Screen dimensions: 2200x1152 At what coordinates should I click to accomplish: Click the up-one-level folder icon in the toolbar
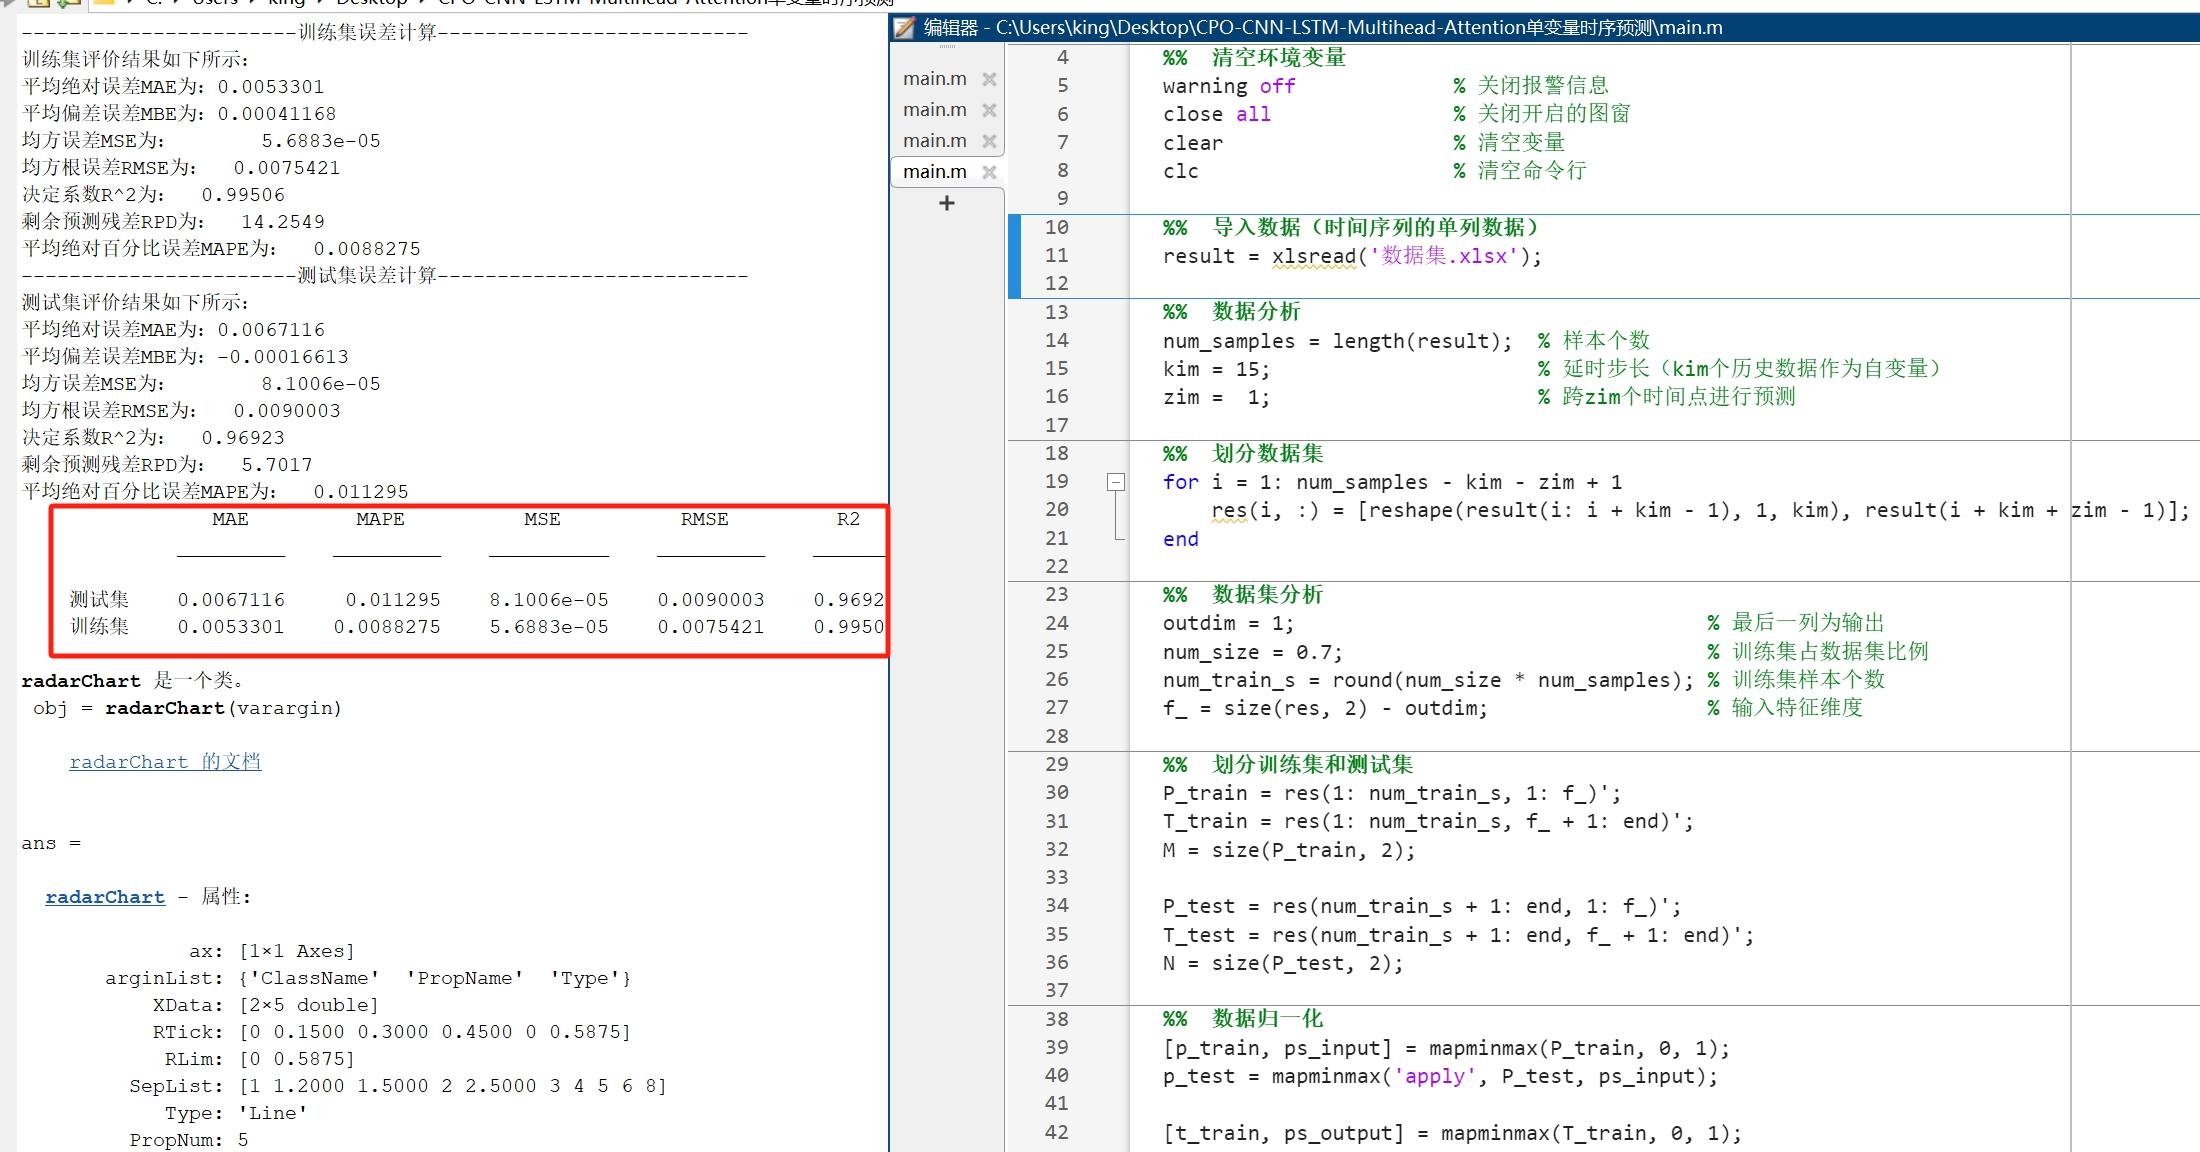[x=40, y=4]
